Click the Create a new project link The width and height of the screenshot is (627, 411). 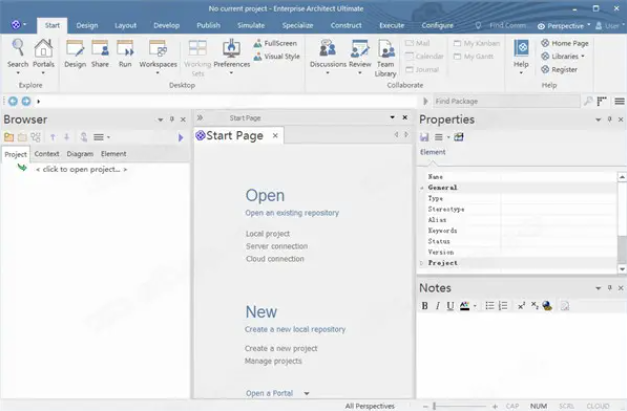281,348
